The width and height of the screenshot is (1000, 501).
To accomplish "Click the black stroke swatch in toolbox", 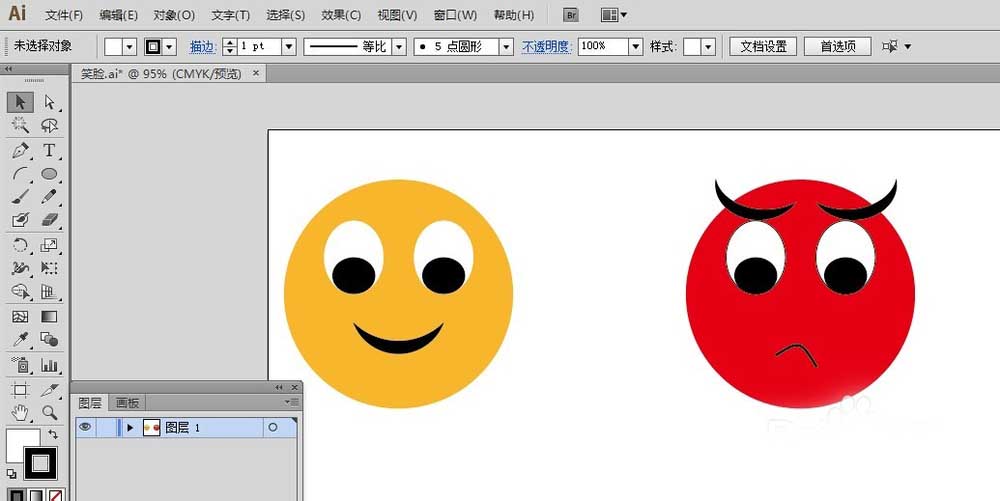I will 40,463.
